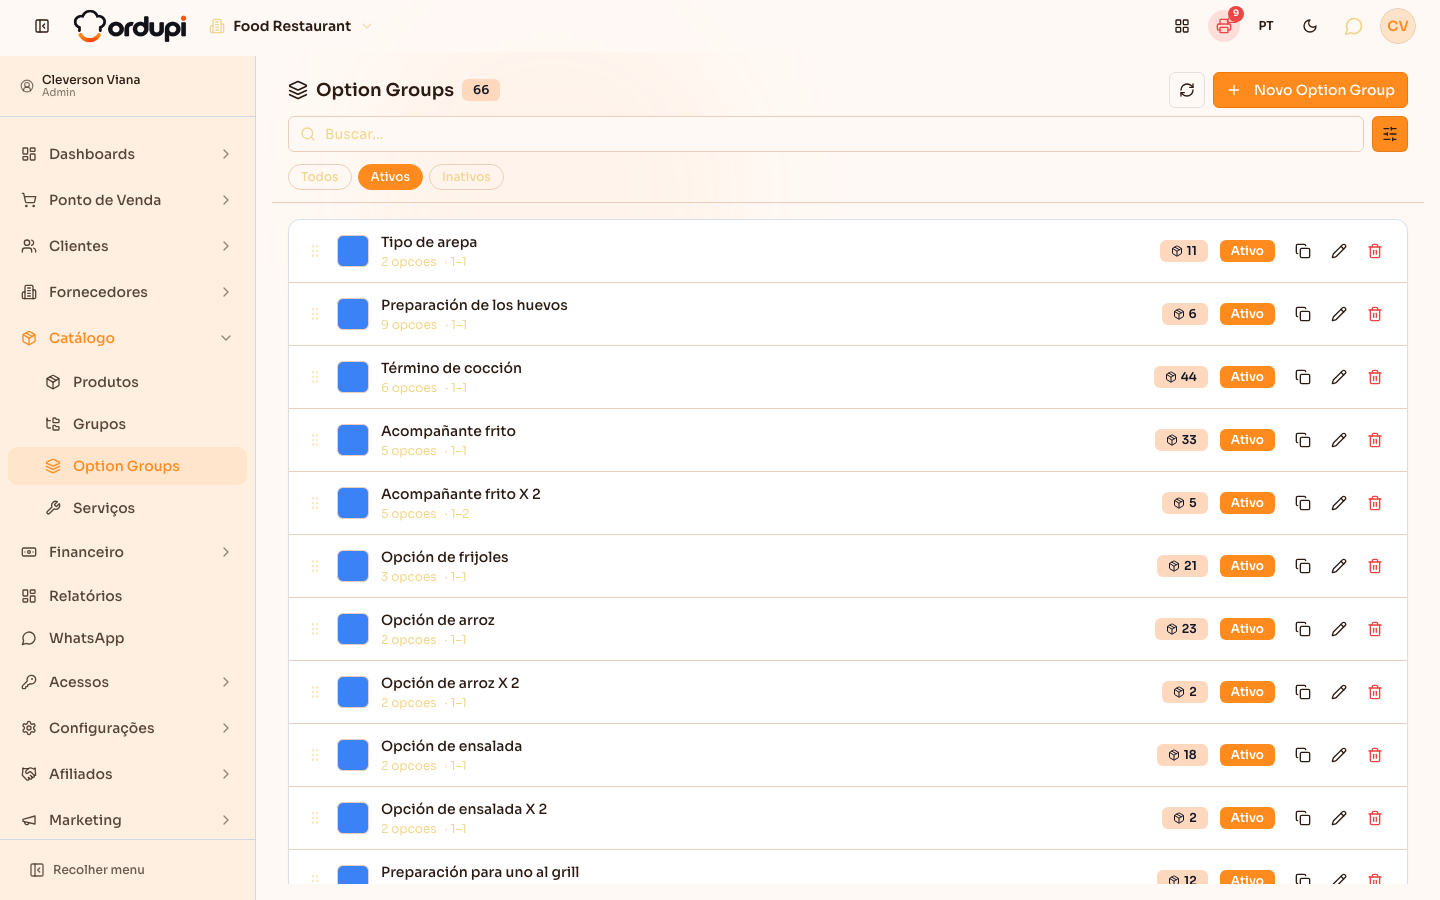This screenshot has height=900, width=1440.
Task: Duplicate the Acompañante frito 1-1 group
Action: click(x=1303, y=440)
